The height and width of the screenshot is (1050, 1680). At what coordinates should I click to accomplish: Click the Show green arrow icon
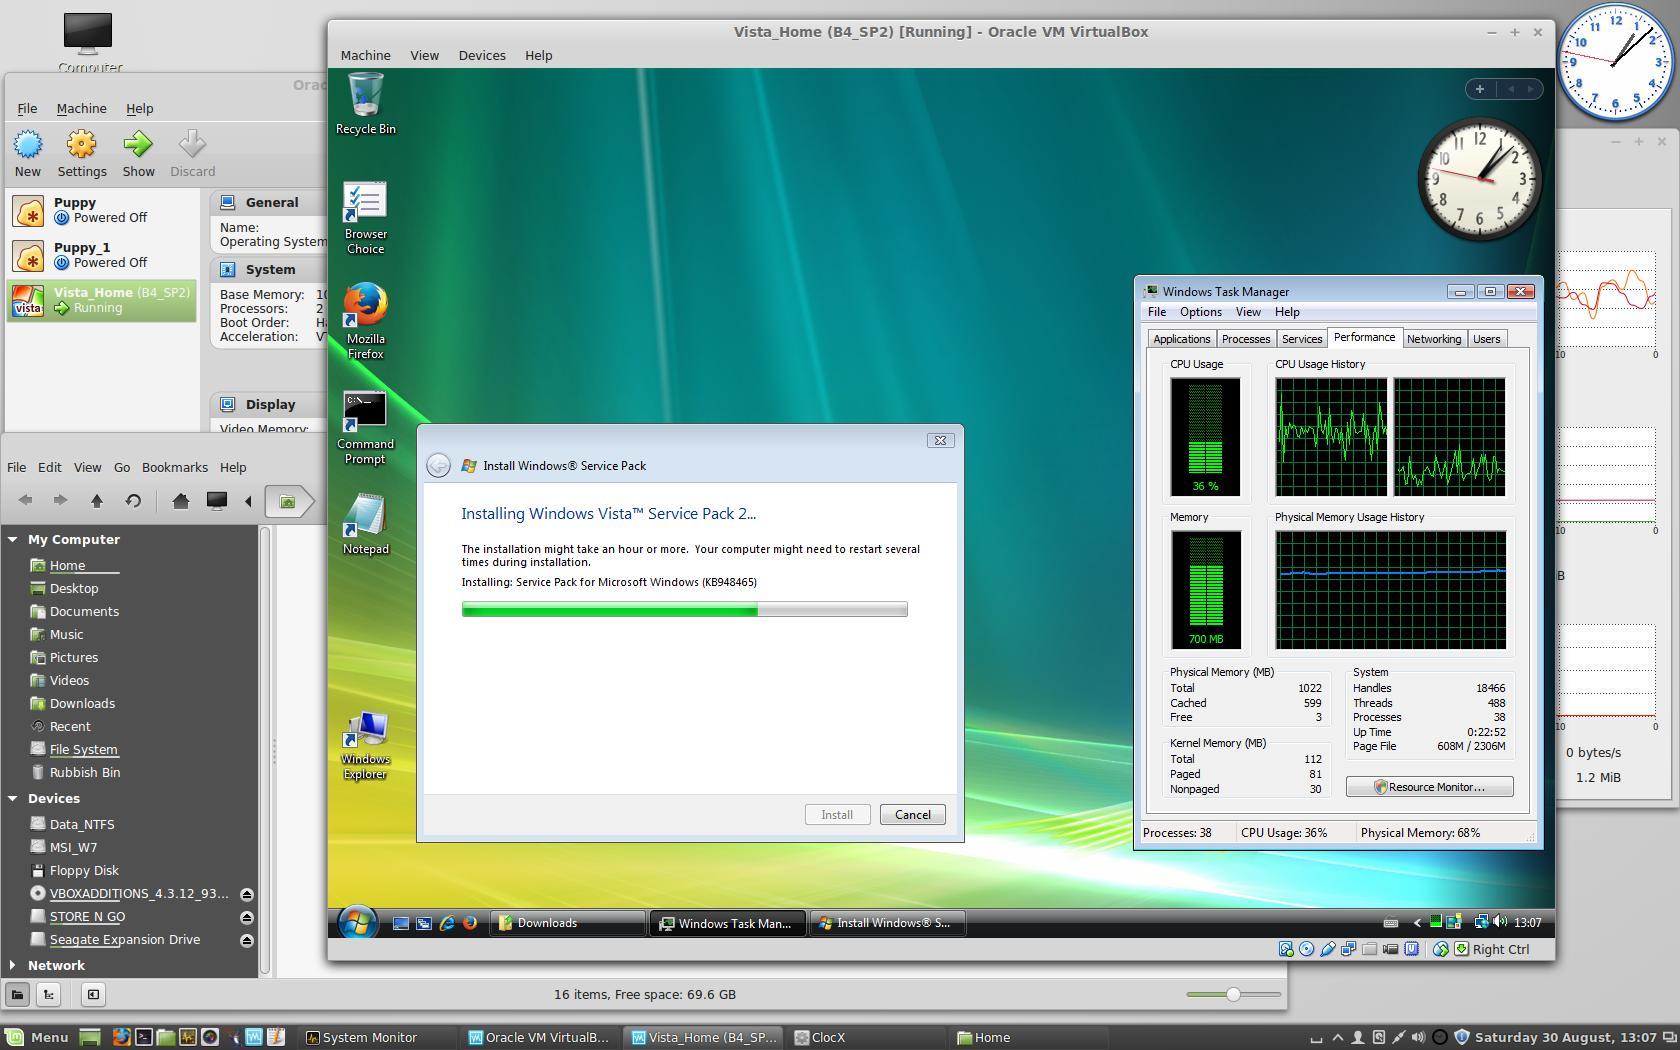(x=138, y=146)
